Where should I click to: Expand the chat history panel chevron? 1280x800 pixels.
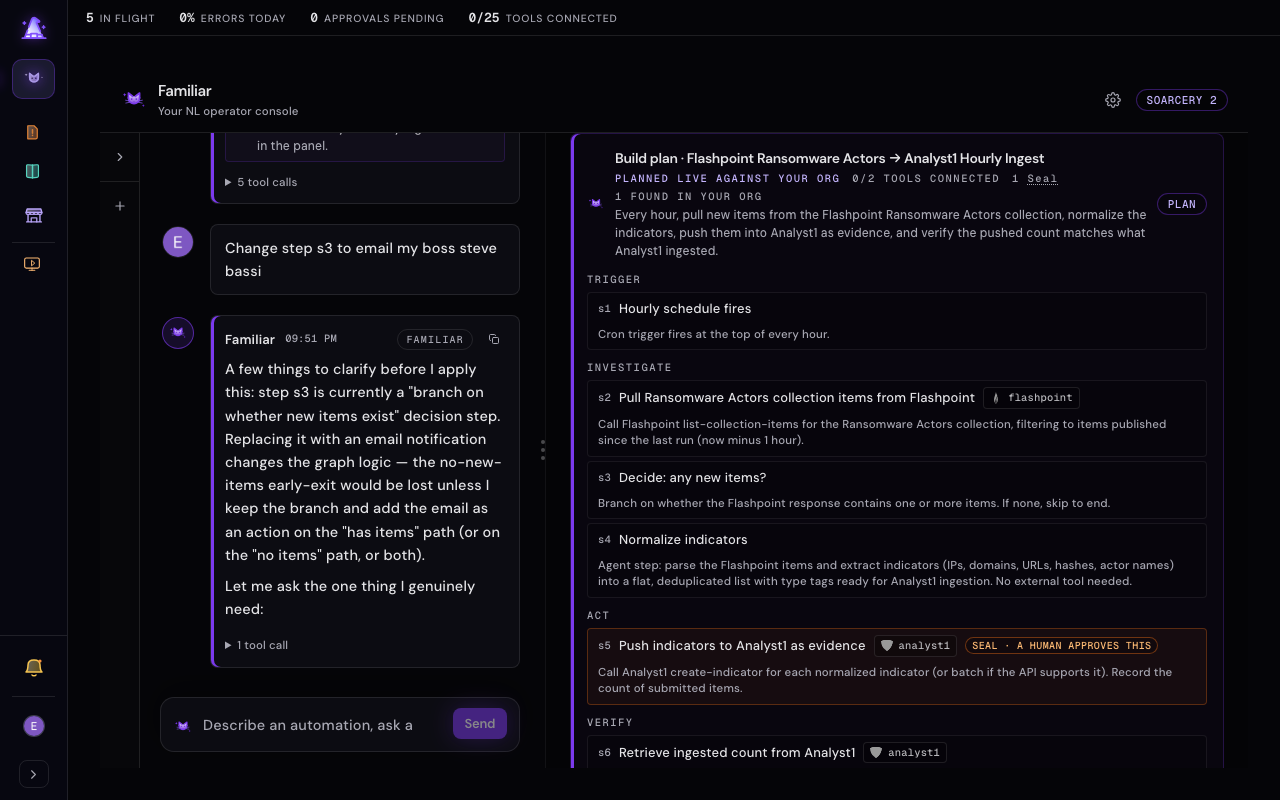pyautogui.click(x=120, y=157)
